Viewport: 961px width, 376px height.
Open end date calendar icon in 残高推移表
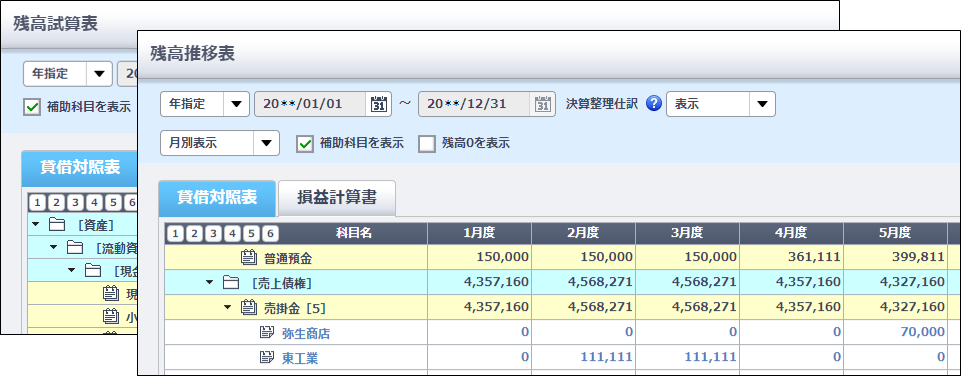click(x=542, y=104)
